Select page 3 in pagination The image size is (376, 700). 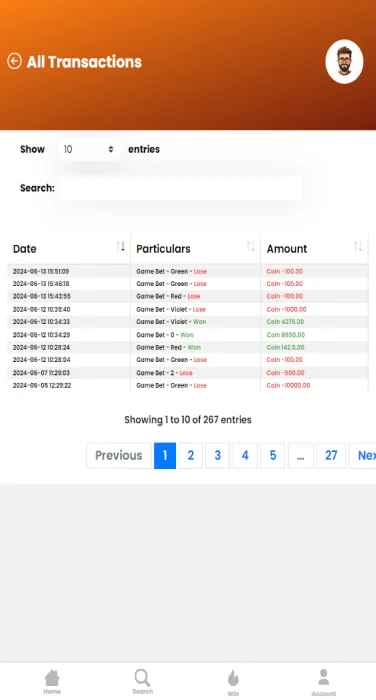[x=217, y=455]
